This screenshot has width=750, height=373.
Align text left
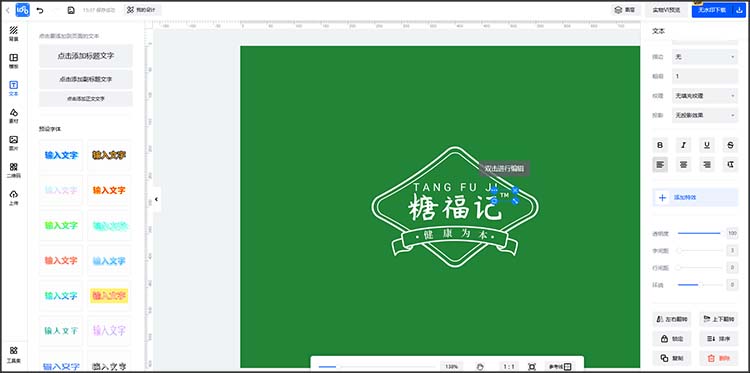point(660,165)
